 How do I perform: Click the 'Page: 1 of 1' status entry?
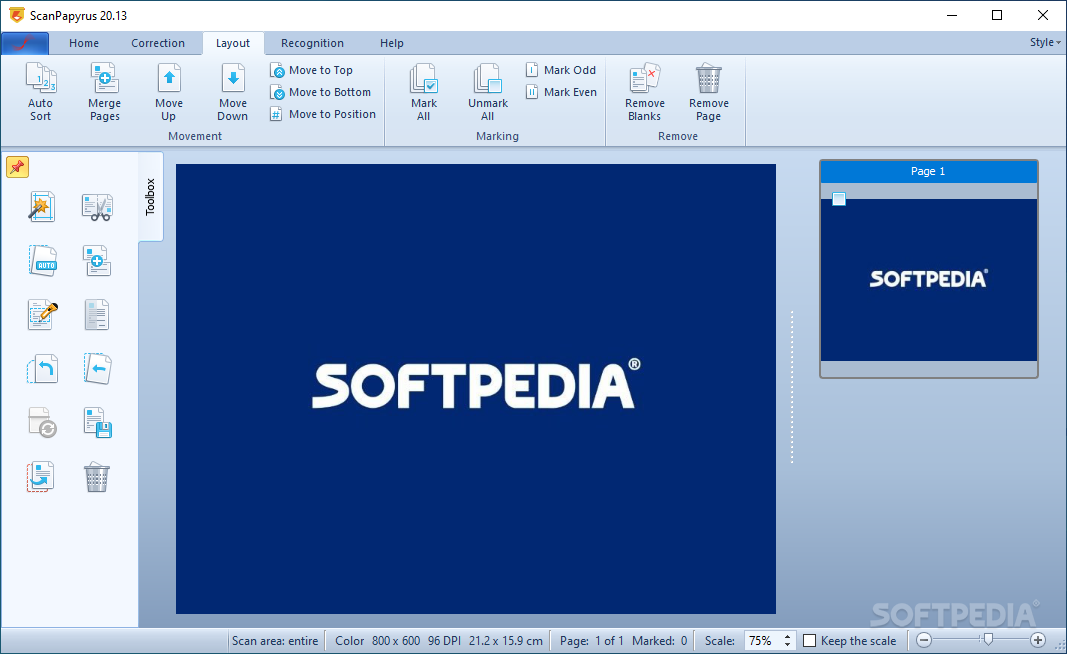tap(591, 640)
